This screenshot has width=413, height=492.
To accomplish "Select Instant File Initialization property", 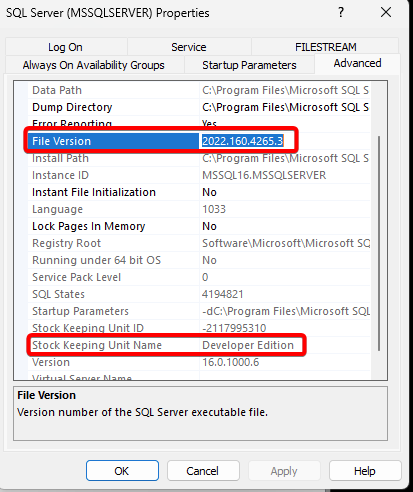I will coord(94,192).
